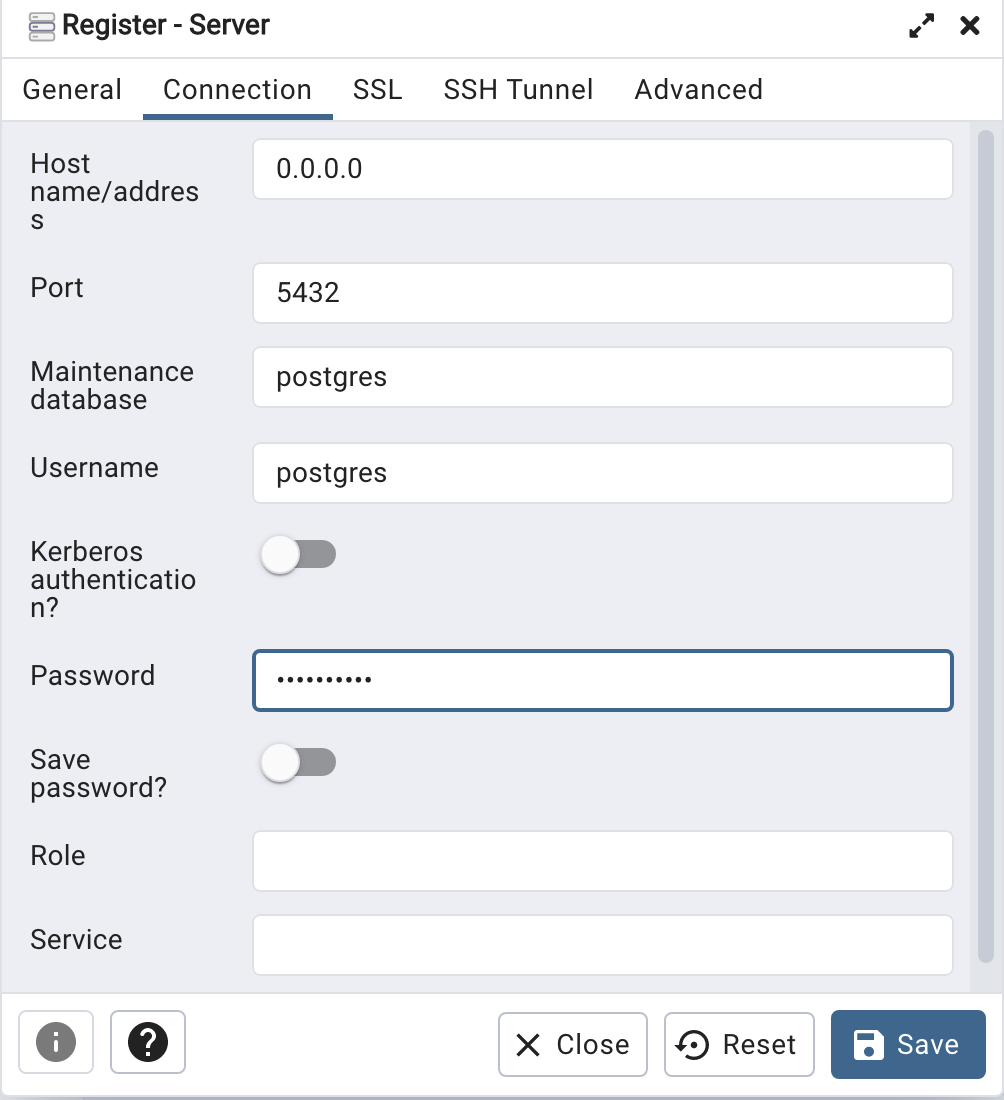The width and height of the screenshot is (1004, 1100).
Task: Toggle Kerberos authentication switch
Action: click(x=298, y=555)
